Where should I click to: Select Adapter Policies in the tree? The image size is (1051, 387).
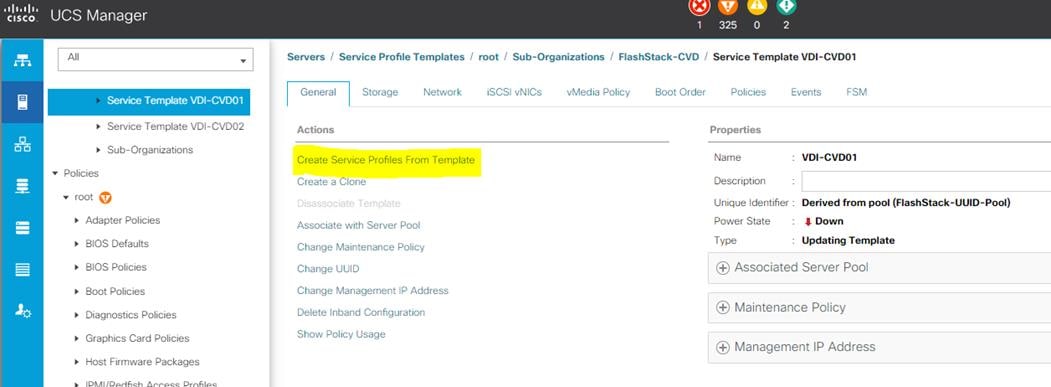point(123,220)
